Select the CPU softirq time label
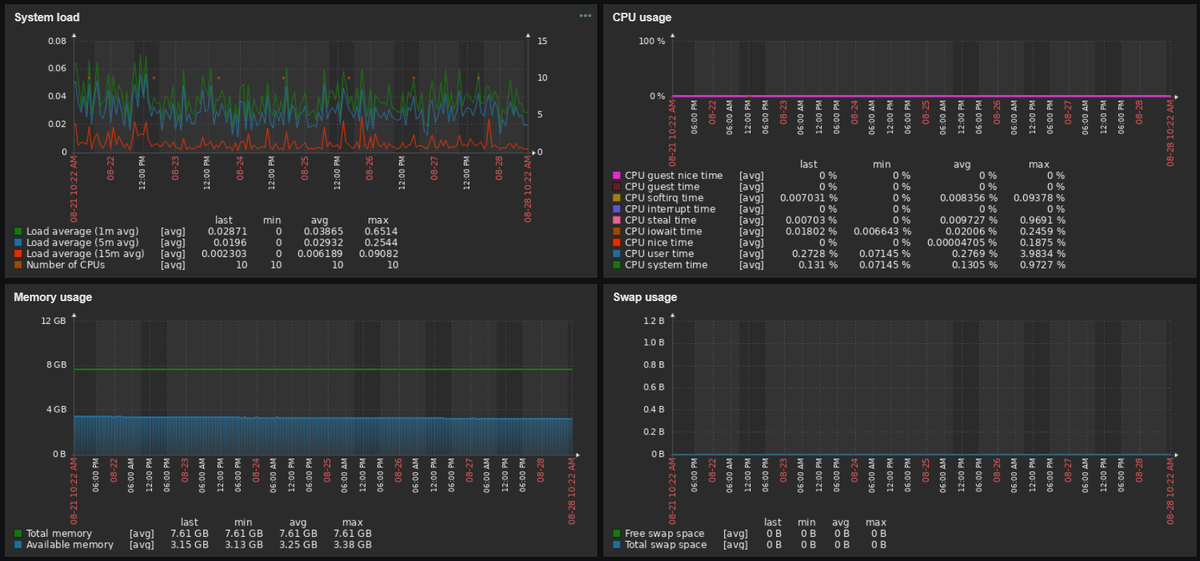1200x561 pixels. point(664,198)
